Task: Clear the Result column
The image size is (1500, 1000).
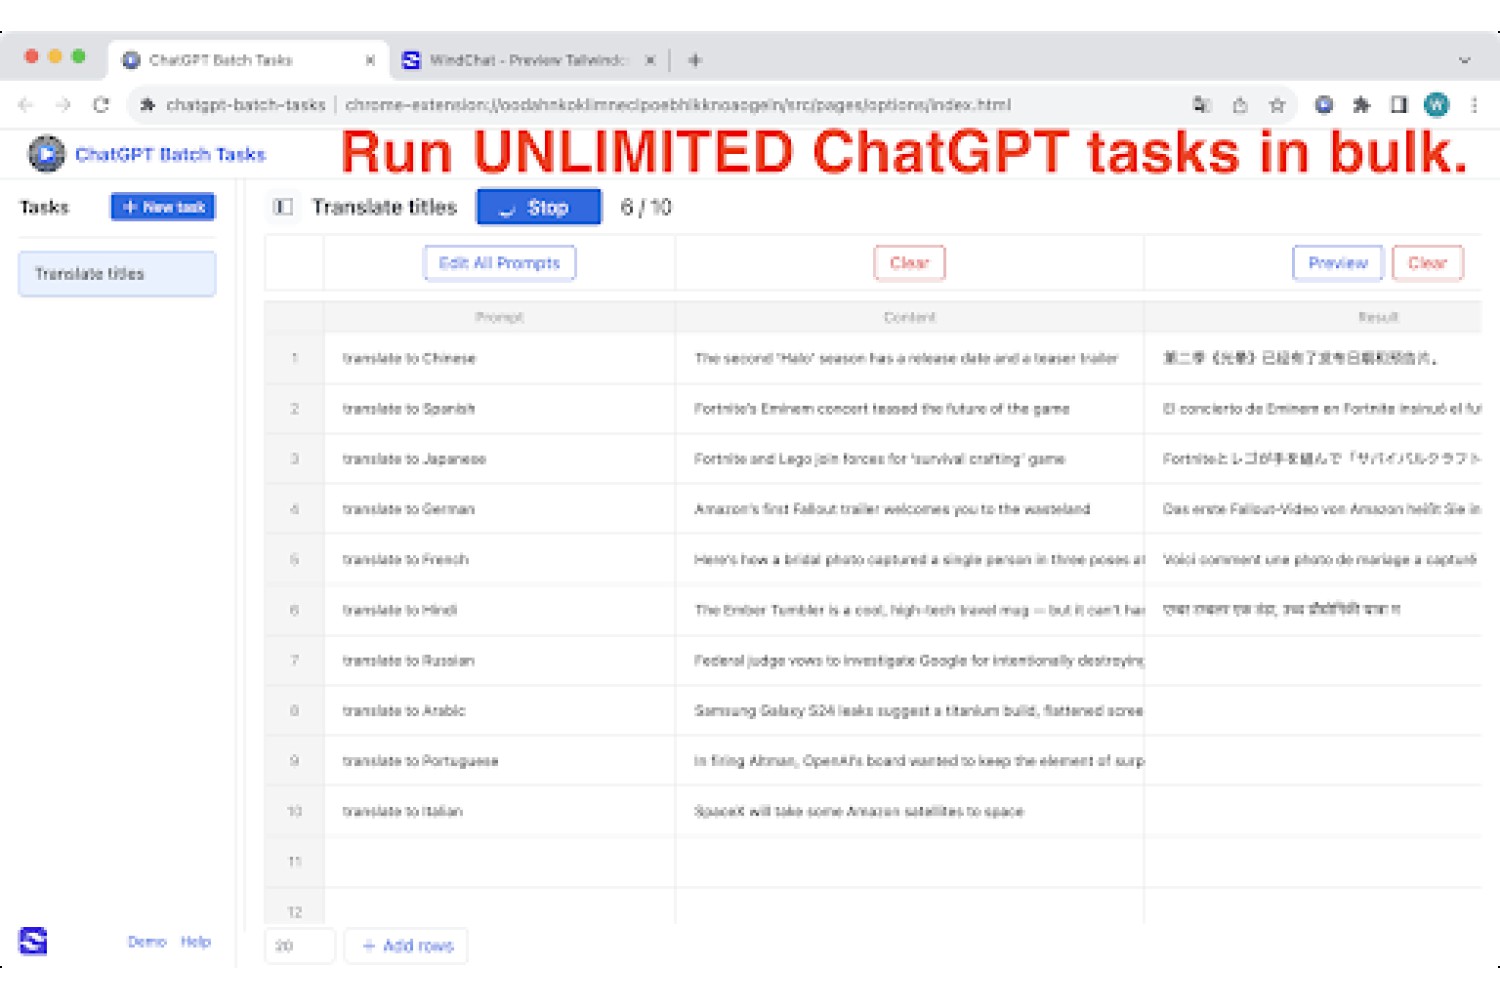Action: [1428, 263]
